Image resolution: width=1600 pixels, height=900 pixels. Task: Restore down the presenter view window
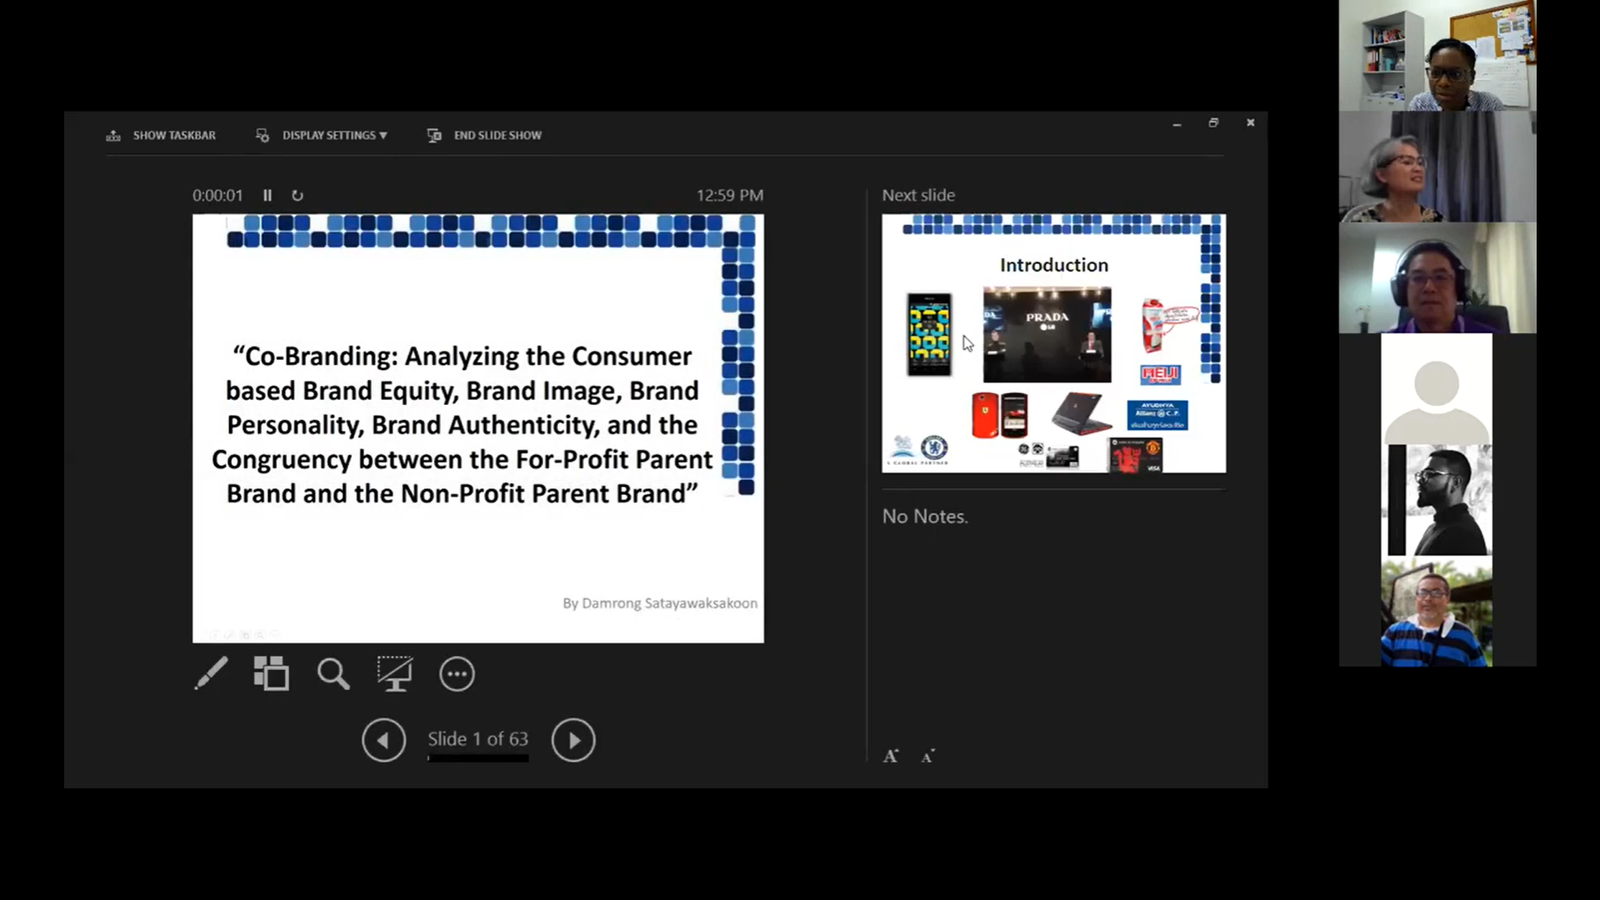[x=1213, y=123]
